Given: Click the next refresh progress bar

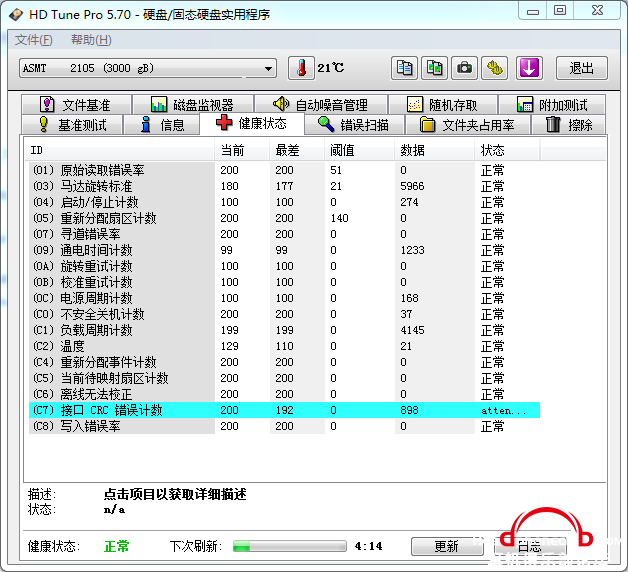Looking at the screenshot, I should click(290, 546).
